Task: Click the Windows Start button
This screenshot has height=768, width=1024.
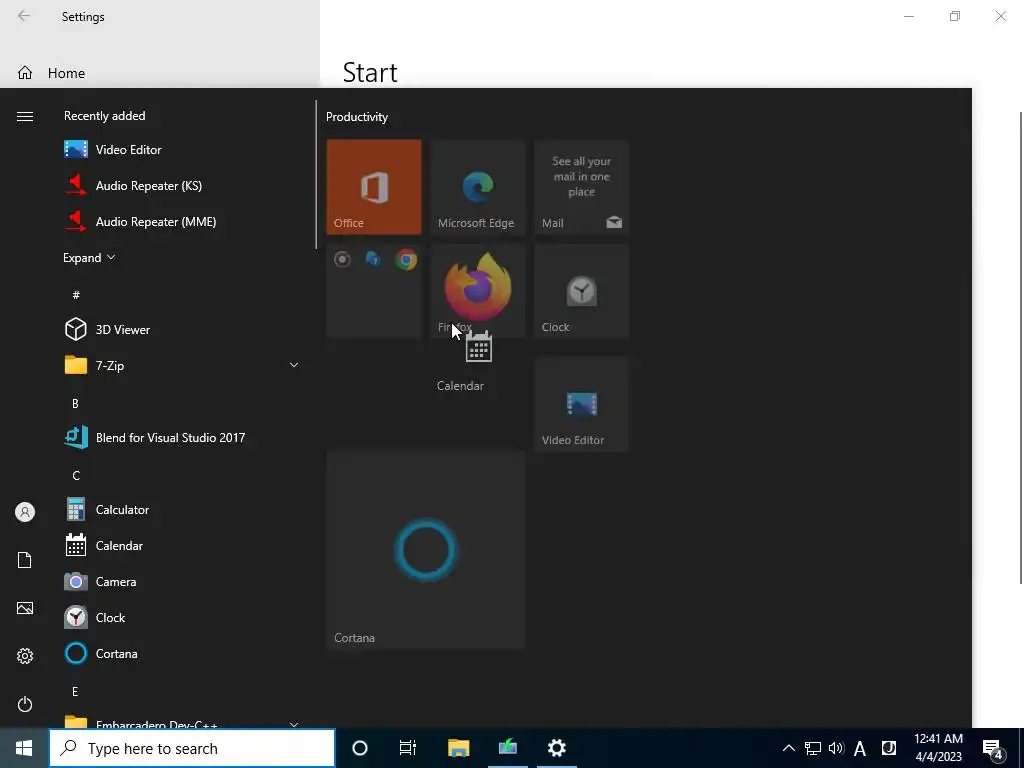Action: [24, 748]
